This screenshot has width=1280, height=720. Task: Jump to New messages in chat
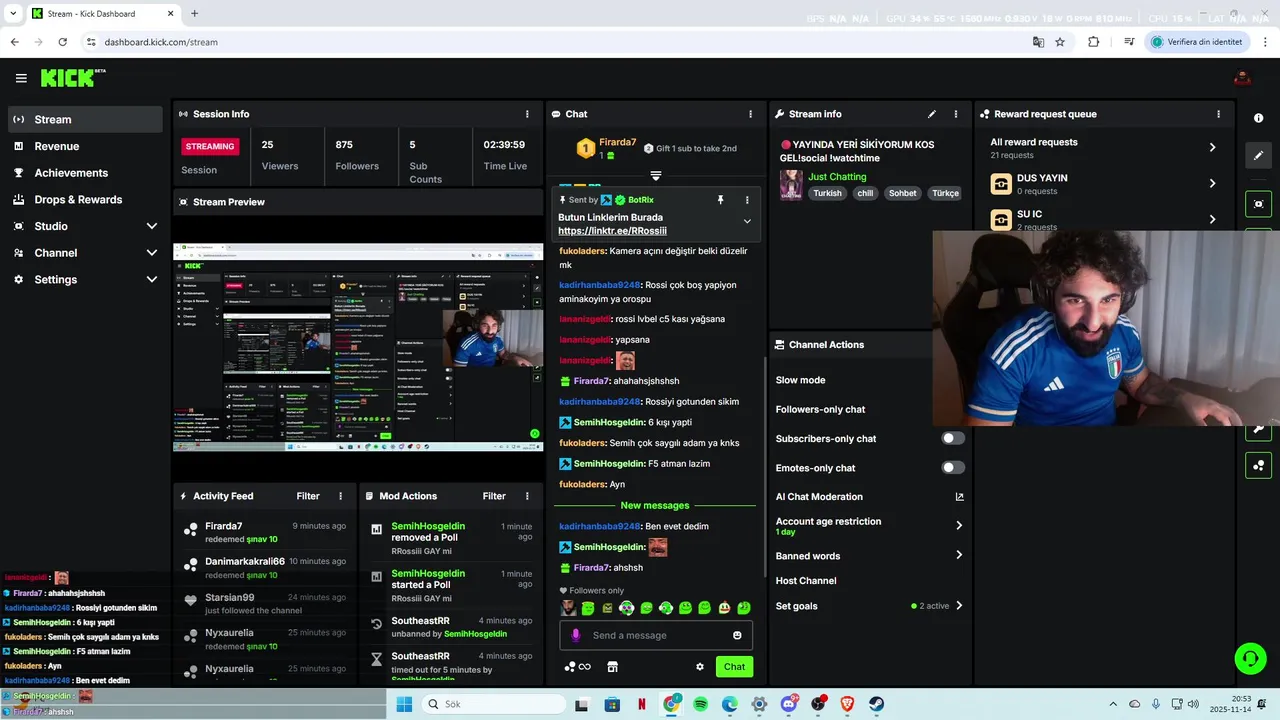(x=655, y=506)
